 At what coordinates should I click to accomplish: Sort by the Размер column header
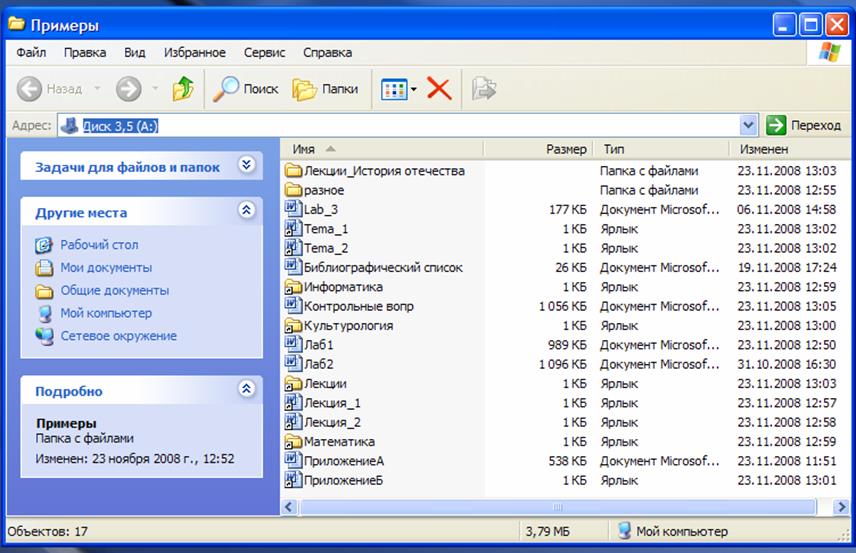[x=566, y=149]
